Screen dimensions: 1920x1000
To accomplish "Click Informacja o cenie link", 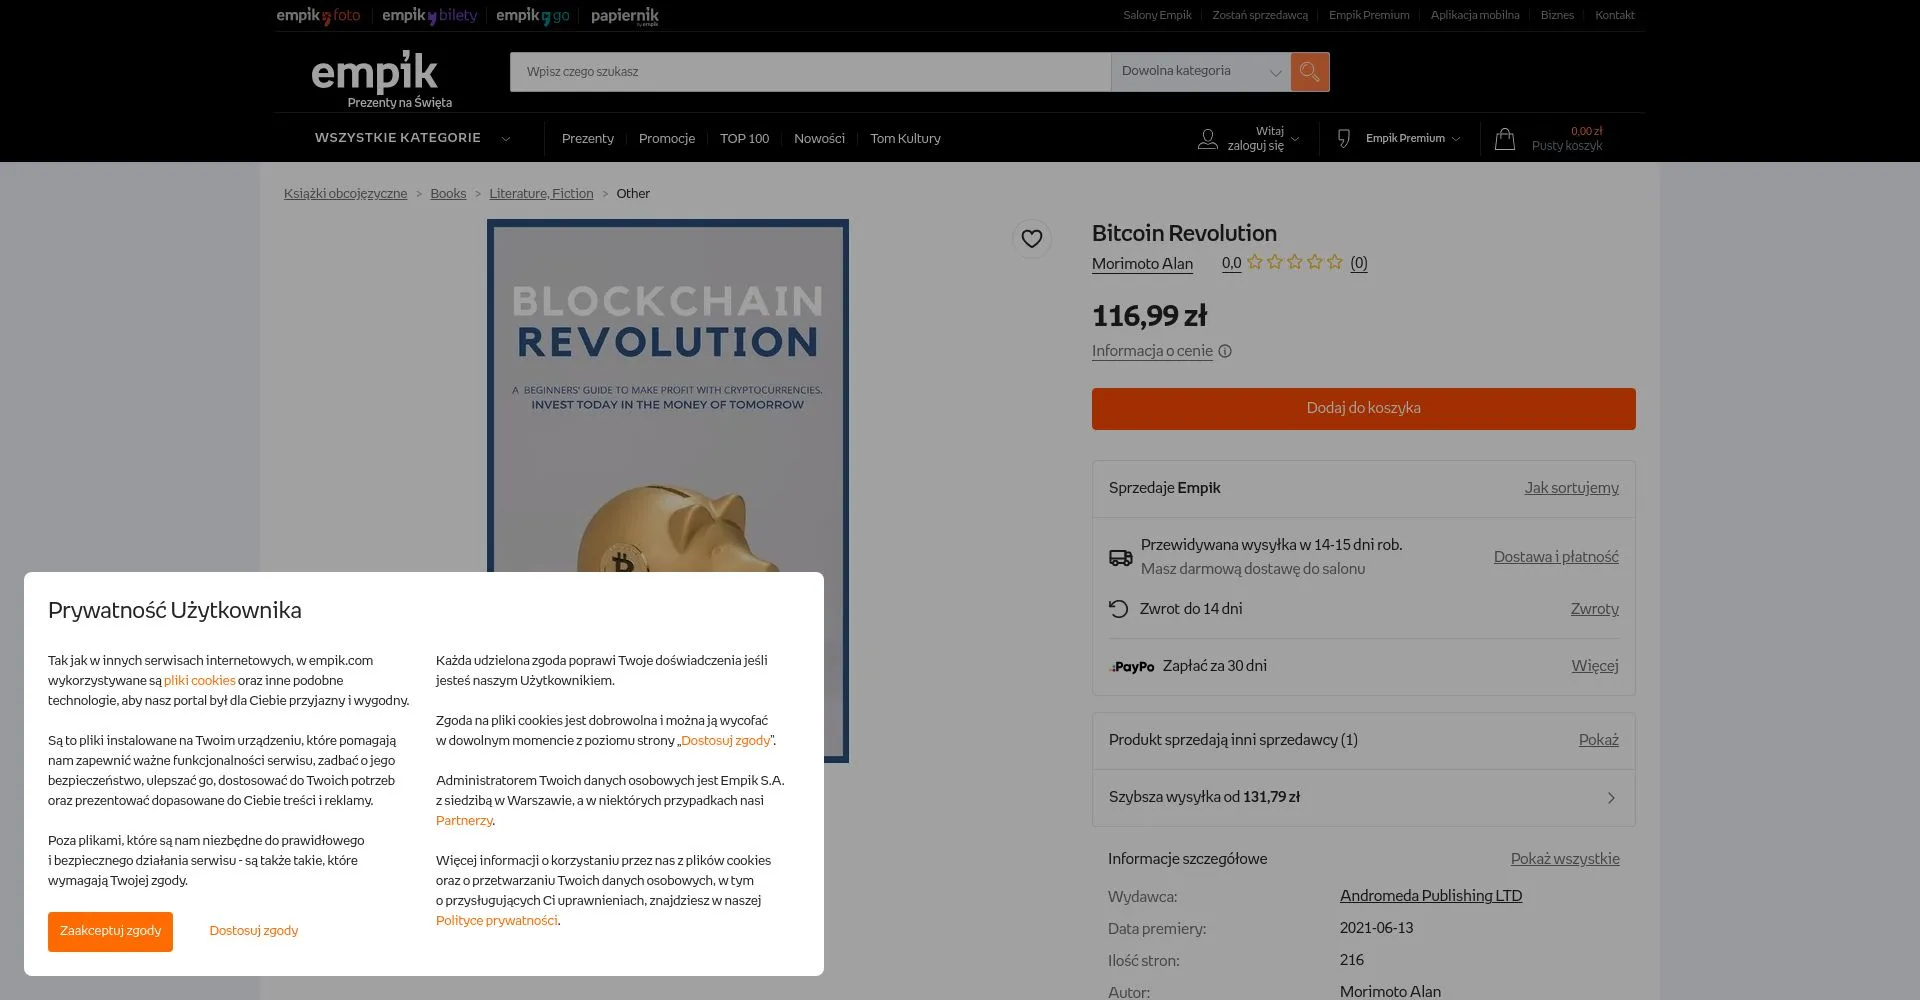I will (x=1152, y=351).
